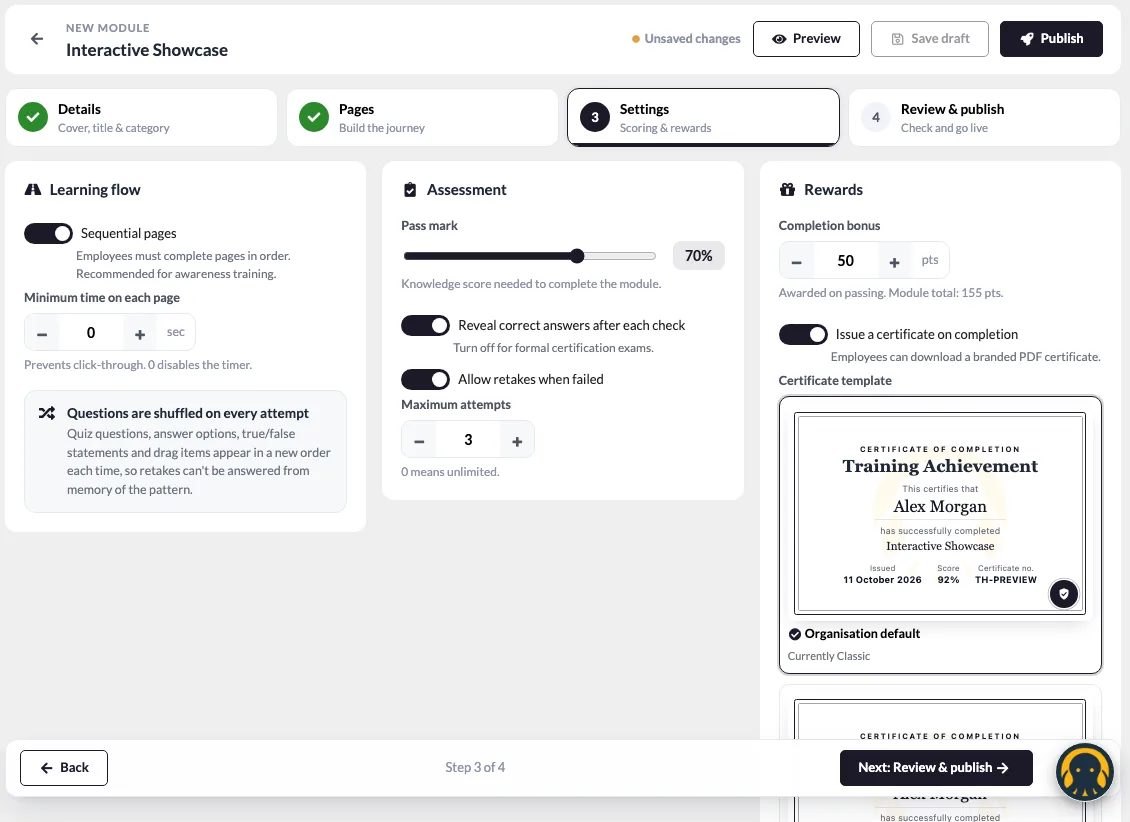Open Review & publish step
The image size is (1130, 822).
(984, 117)
